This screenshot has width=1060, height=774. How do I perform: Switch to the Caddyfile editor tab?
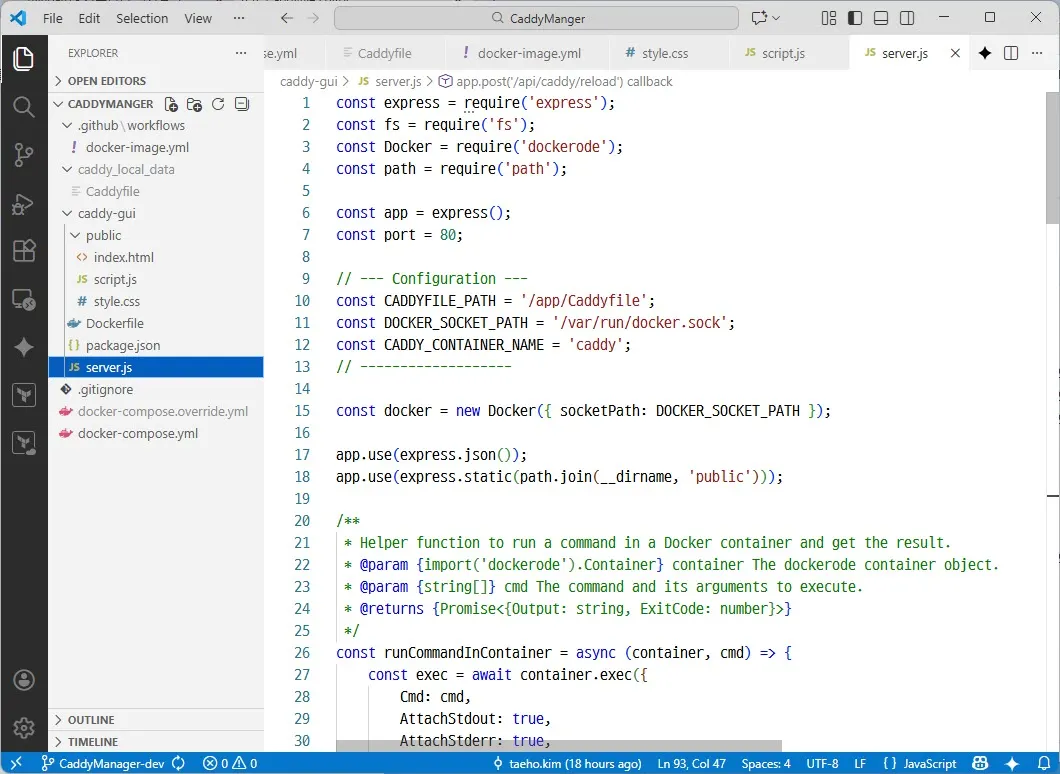tap(385, 53)
